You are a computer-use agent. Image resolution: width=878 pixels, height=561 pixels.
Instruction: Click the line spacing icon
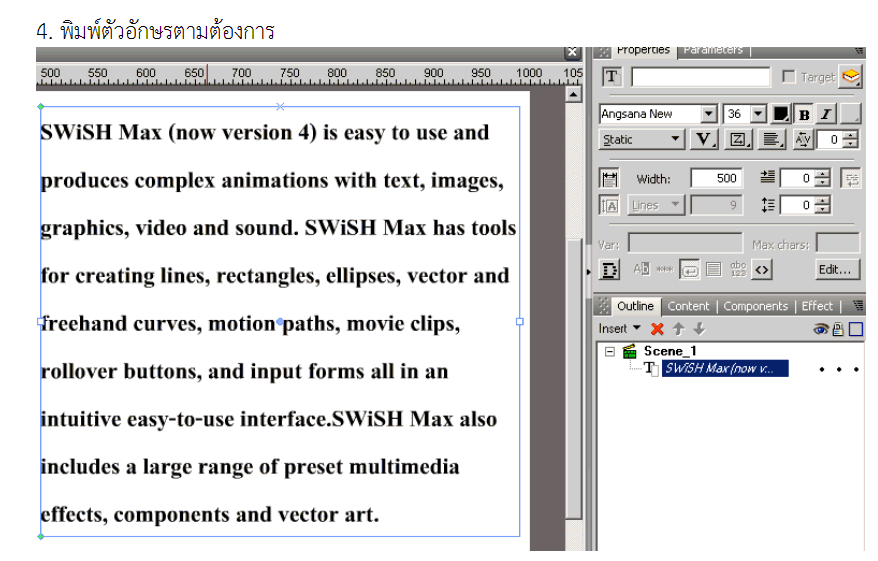click(768, 205)
